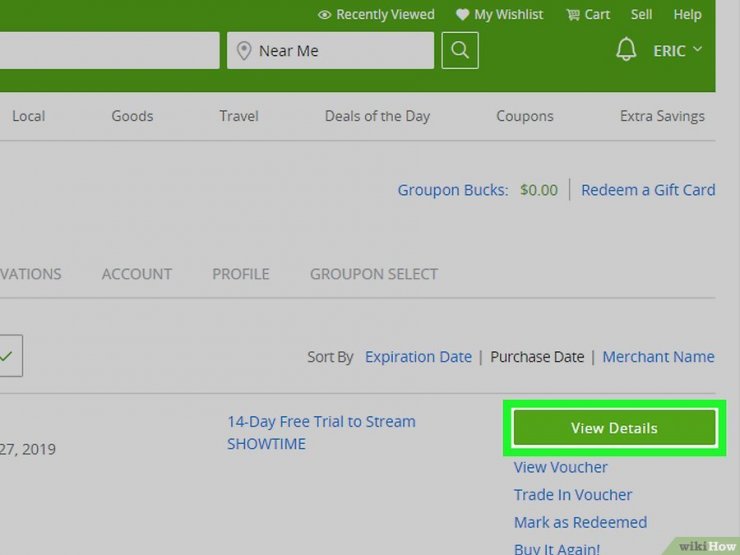This screenshot has height=555, width=740.
Task: Click the location pin icon
Action: 244,50
